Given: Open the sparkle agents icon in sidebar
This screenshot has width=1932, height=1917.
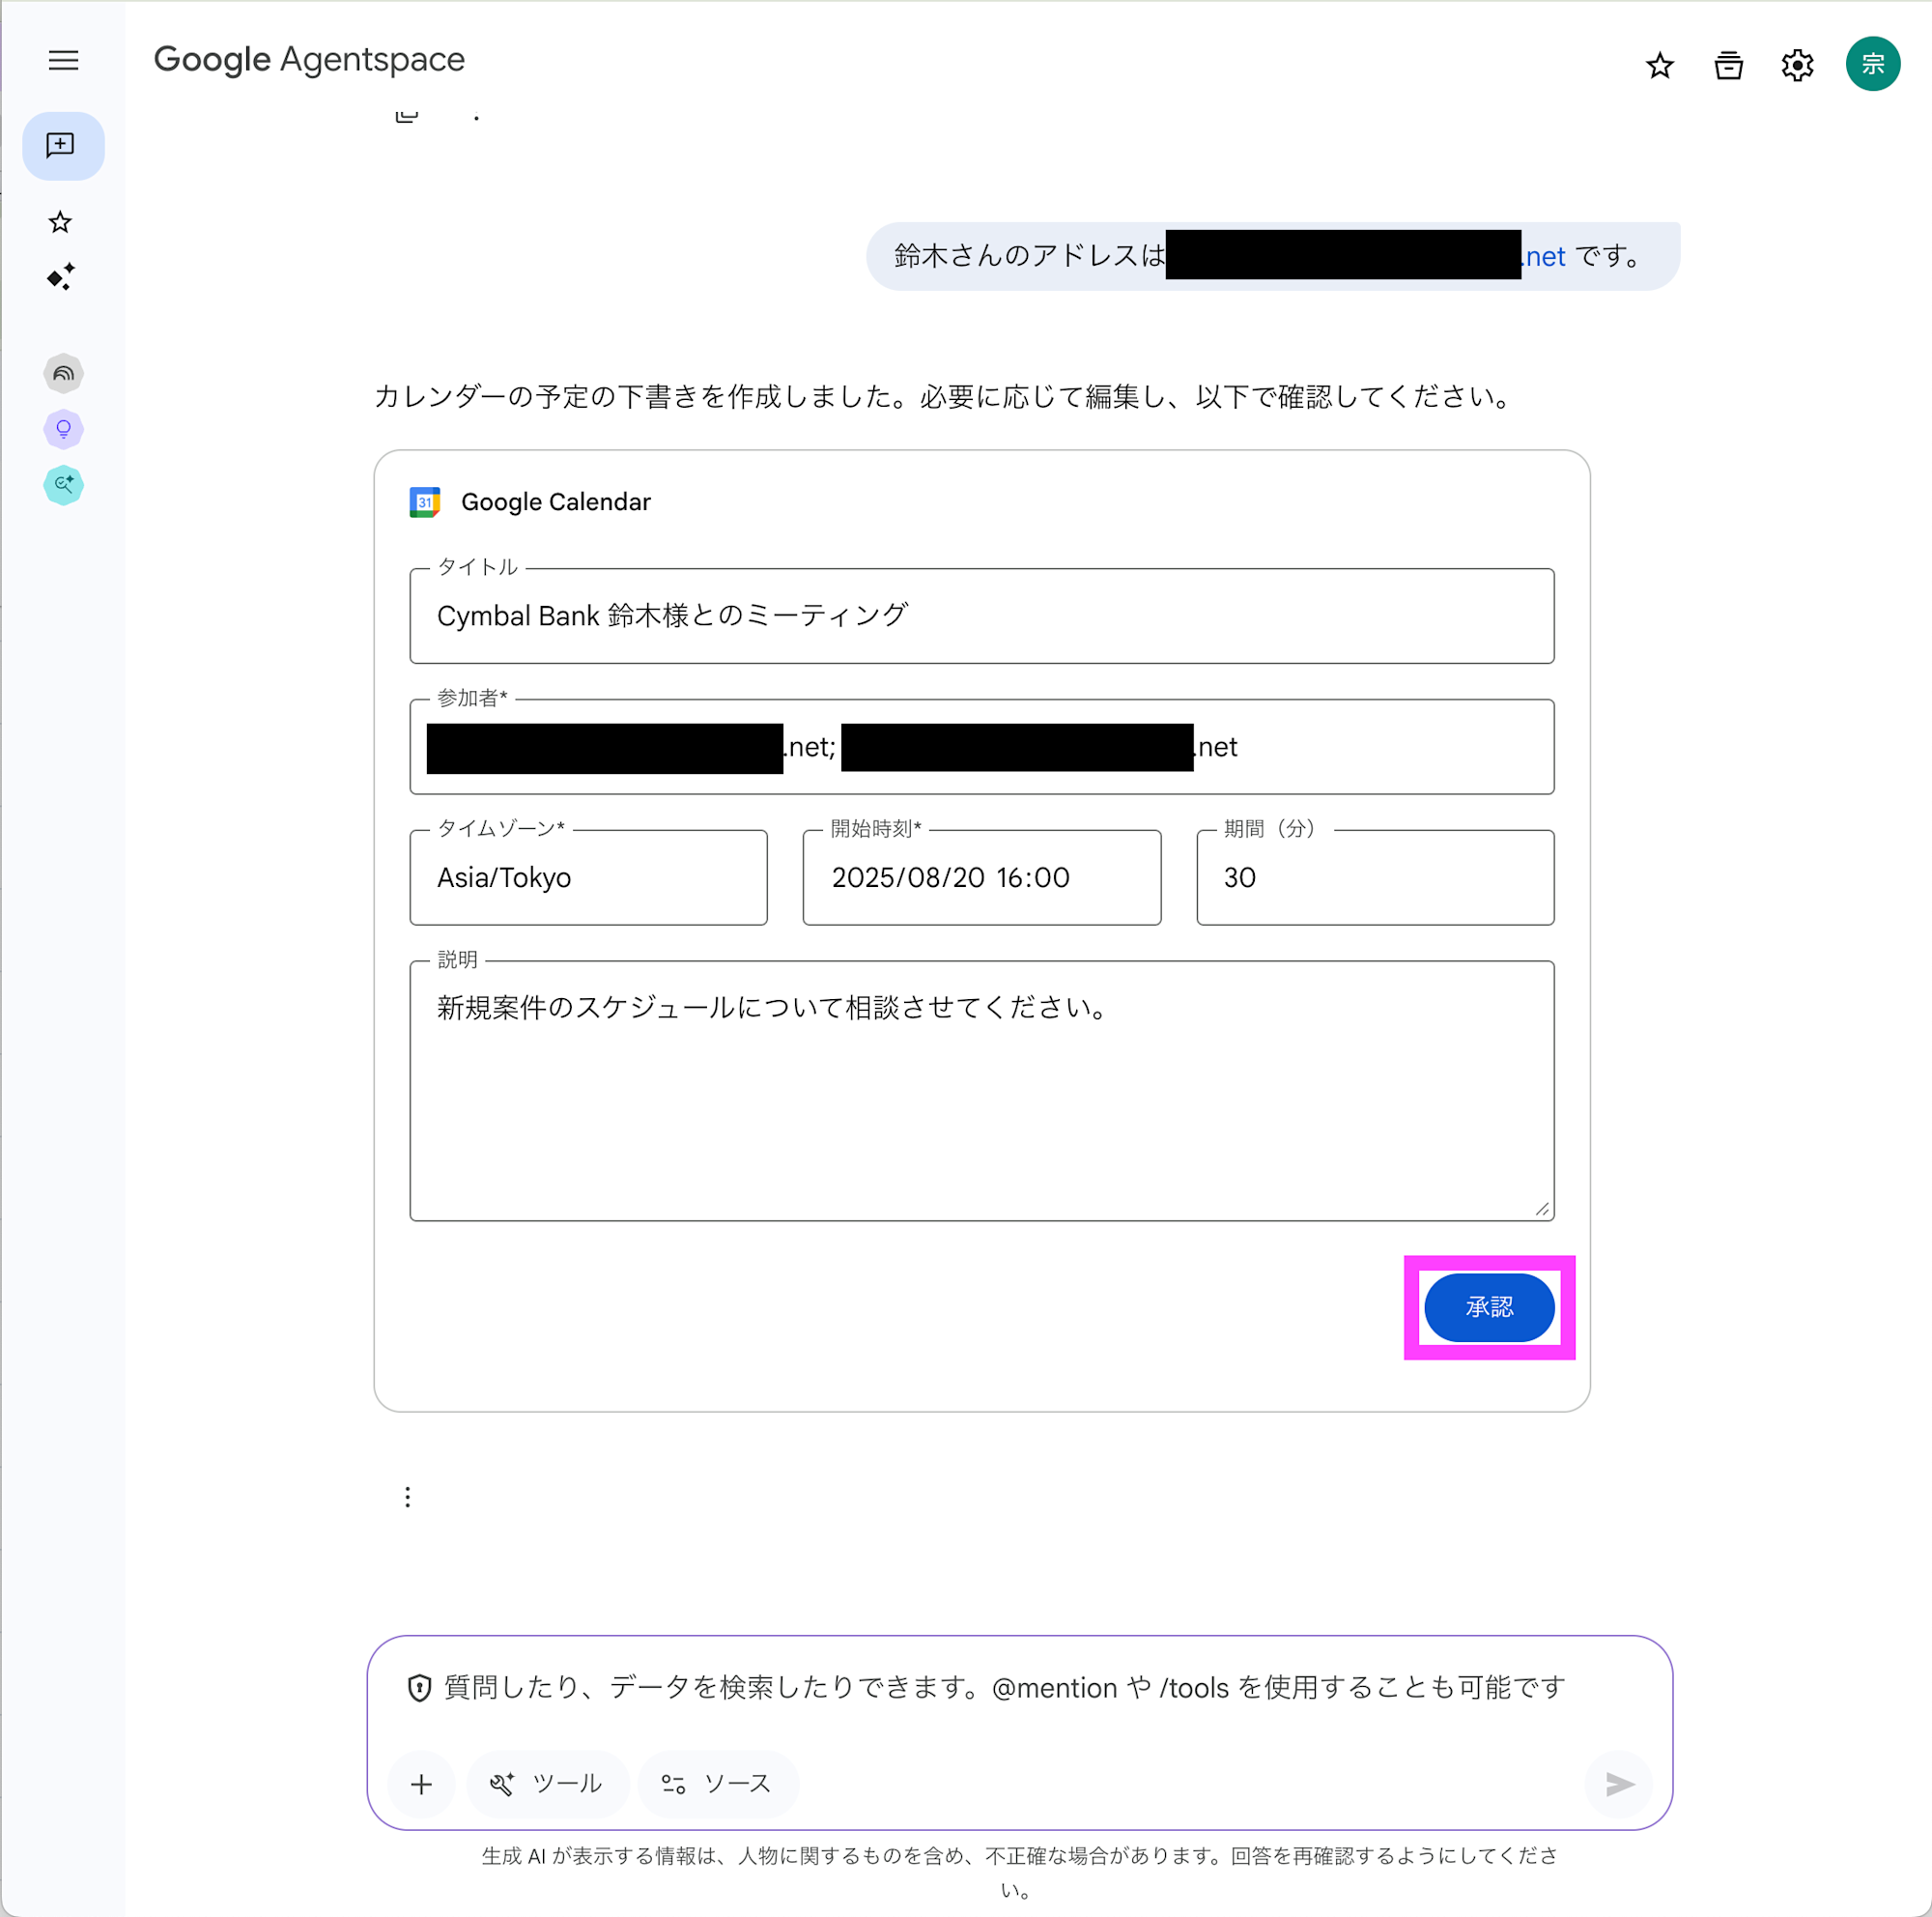Looking at the screenshot, I should [x=61, y=276].
